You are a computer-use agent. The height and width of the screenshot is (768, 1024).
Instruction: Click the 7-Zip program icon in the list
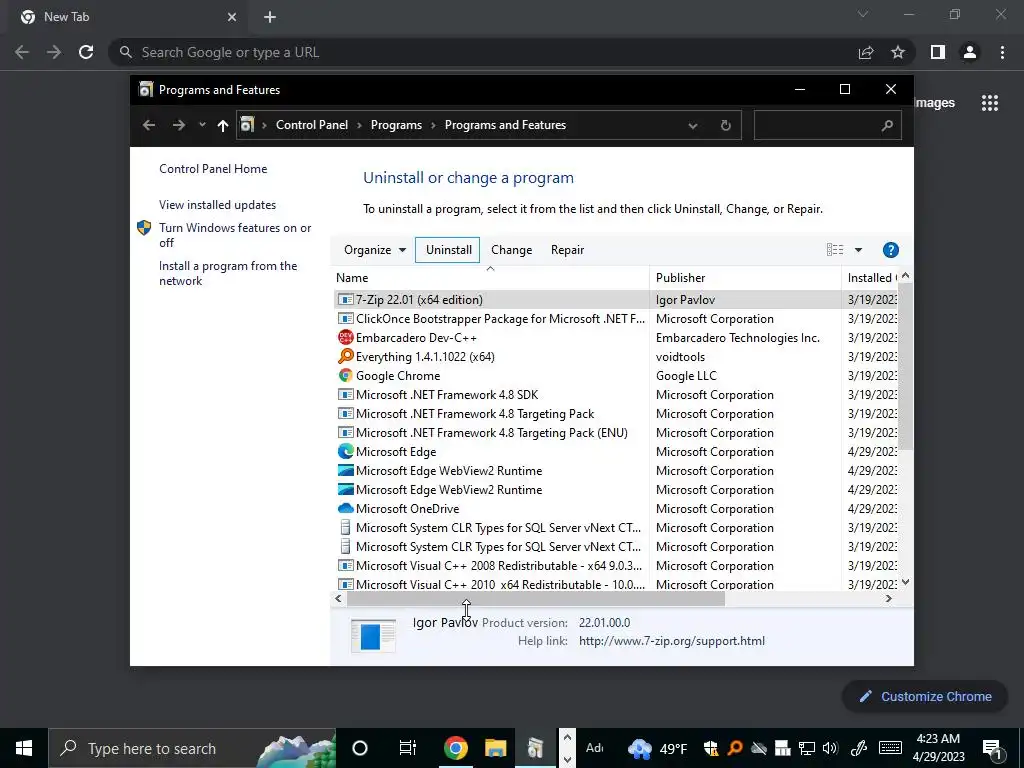tap(345, 300)
